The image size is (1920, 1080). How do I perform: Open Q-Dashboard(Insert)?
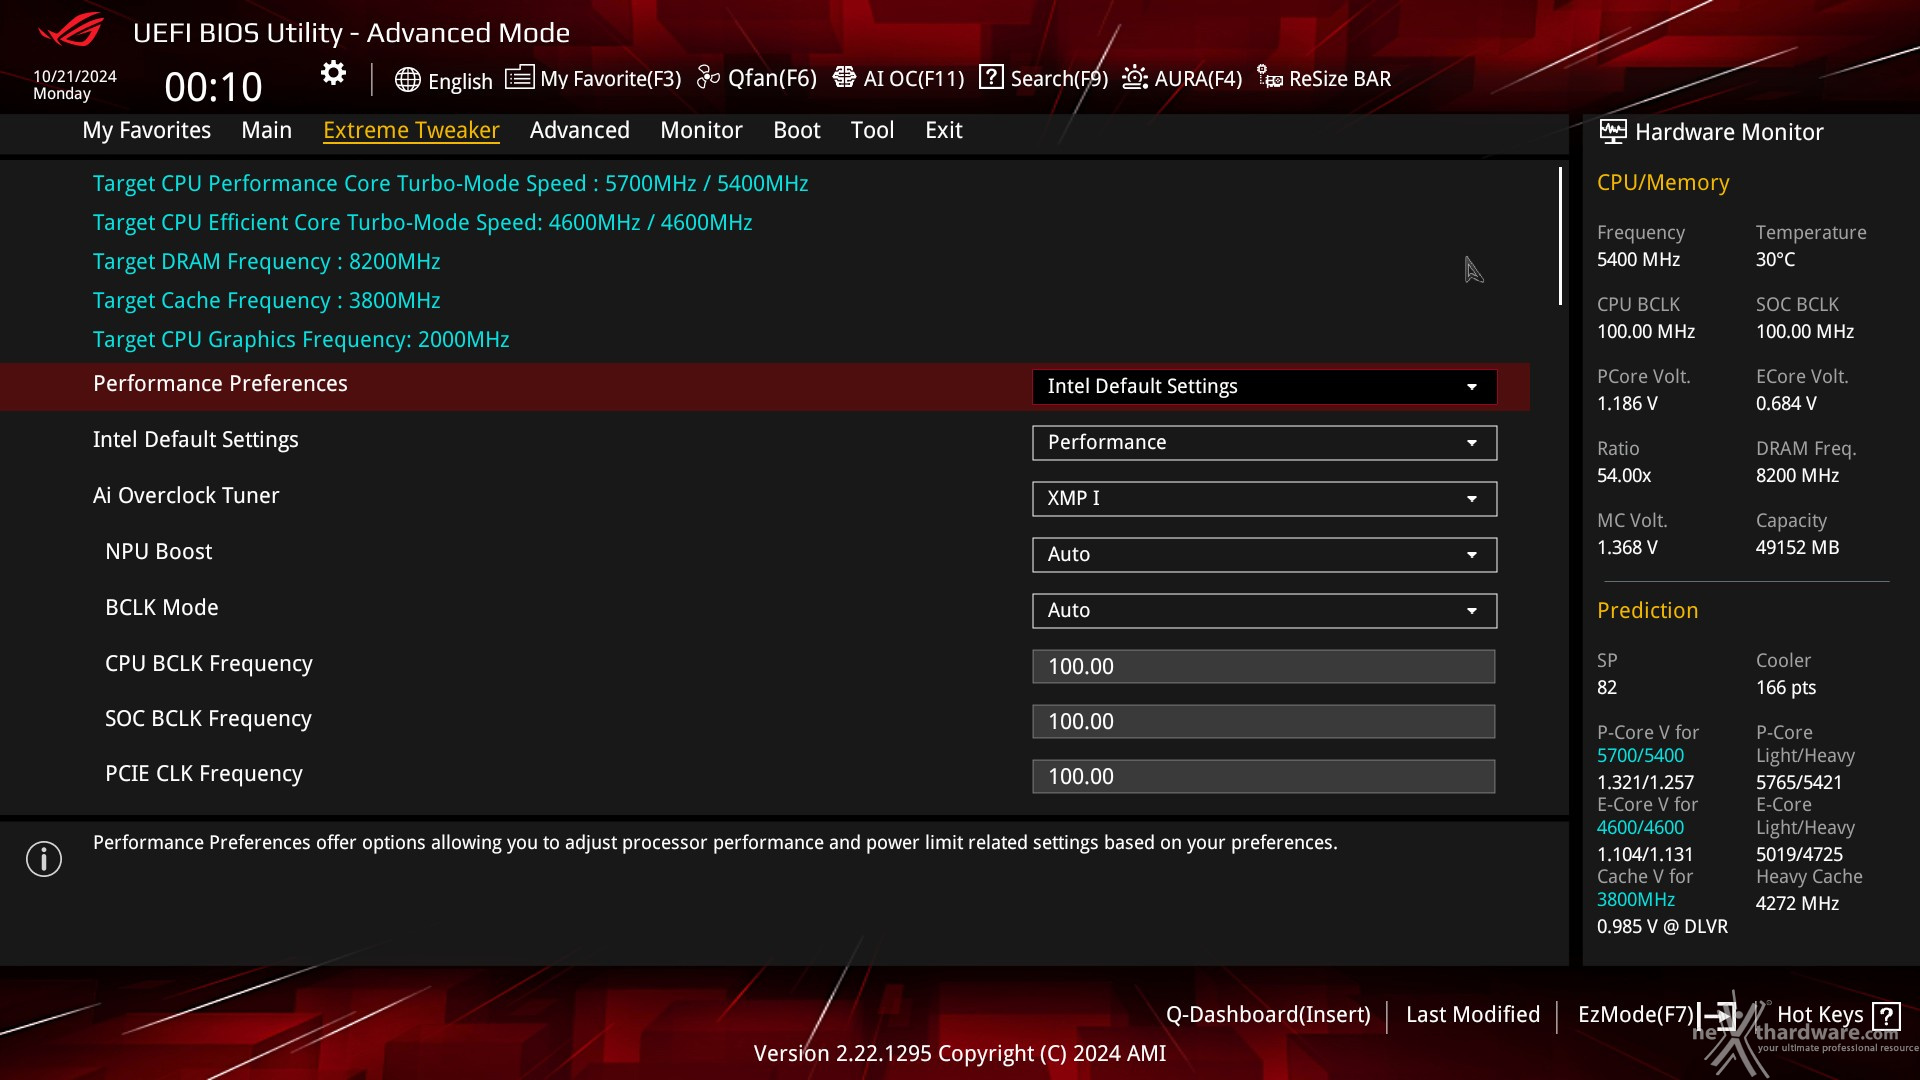pos(1268,1015)
